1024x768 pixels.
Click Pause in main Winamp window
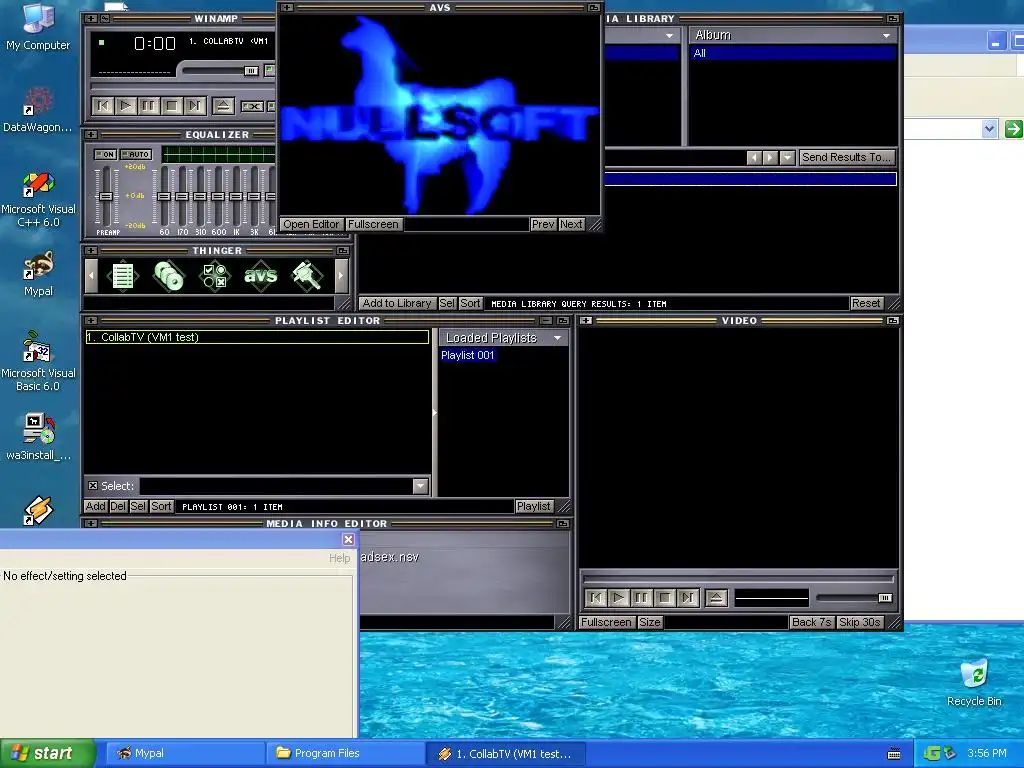click(149, 106)
